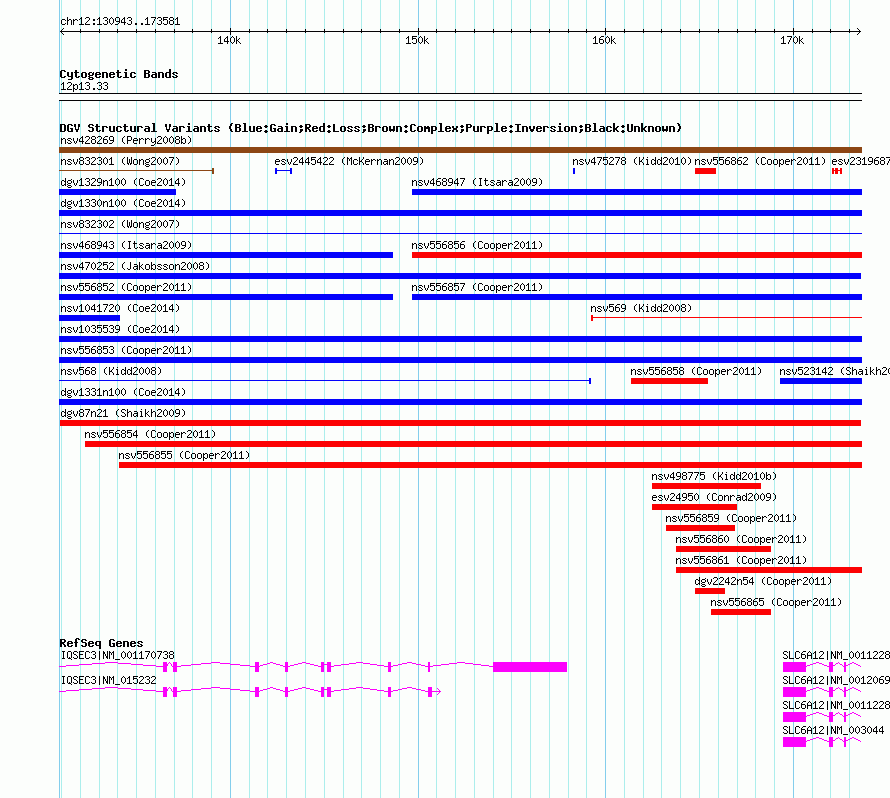Select the thin blue nsv568 line

coord(325,381)
